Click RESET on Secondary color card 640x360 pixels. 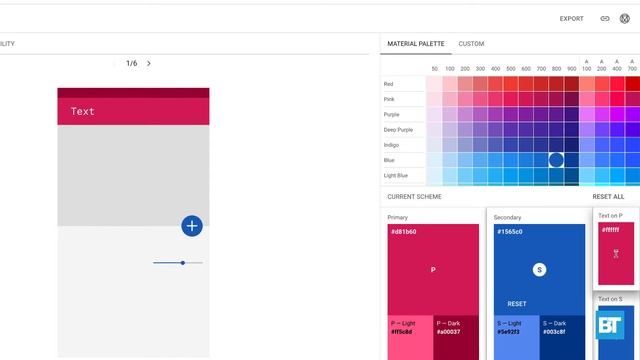[516, 304]
